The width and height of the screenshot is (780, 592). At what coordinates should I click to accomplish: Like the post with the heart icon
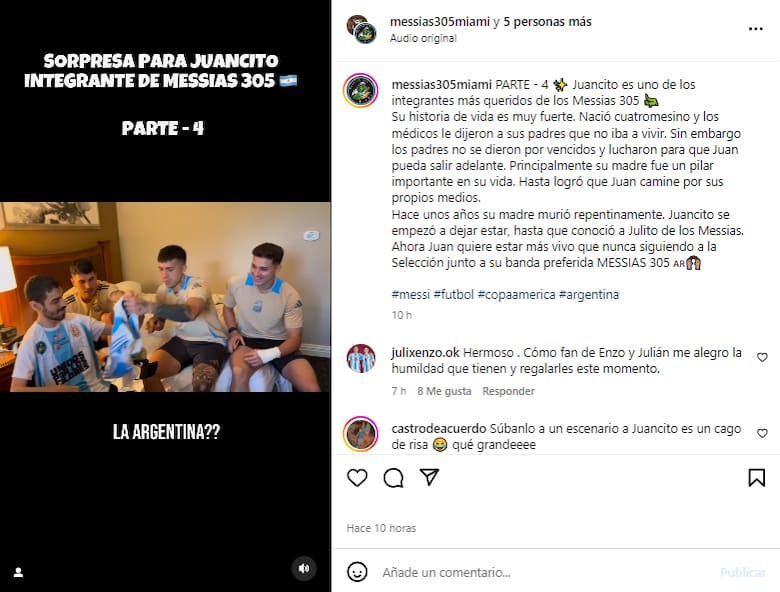click(357, 478)
